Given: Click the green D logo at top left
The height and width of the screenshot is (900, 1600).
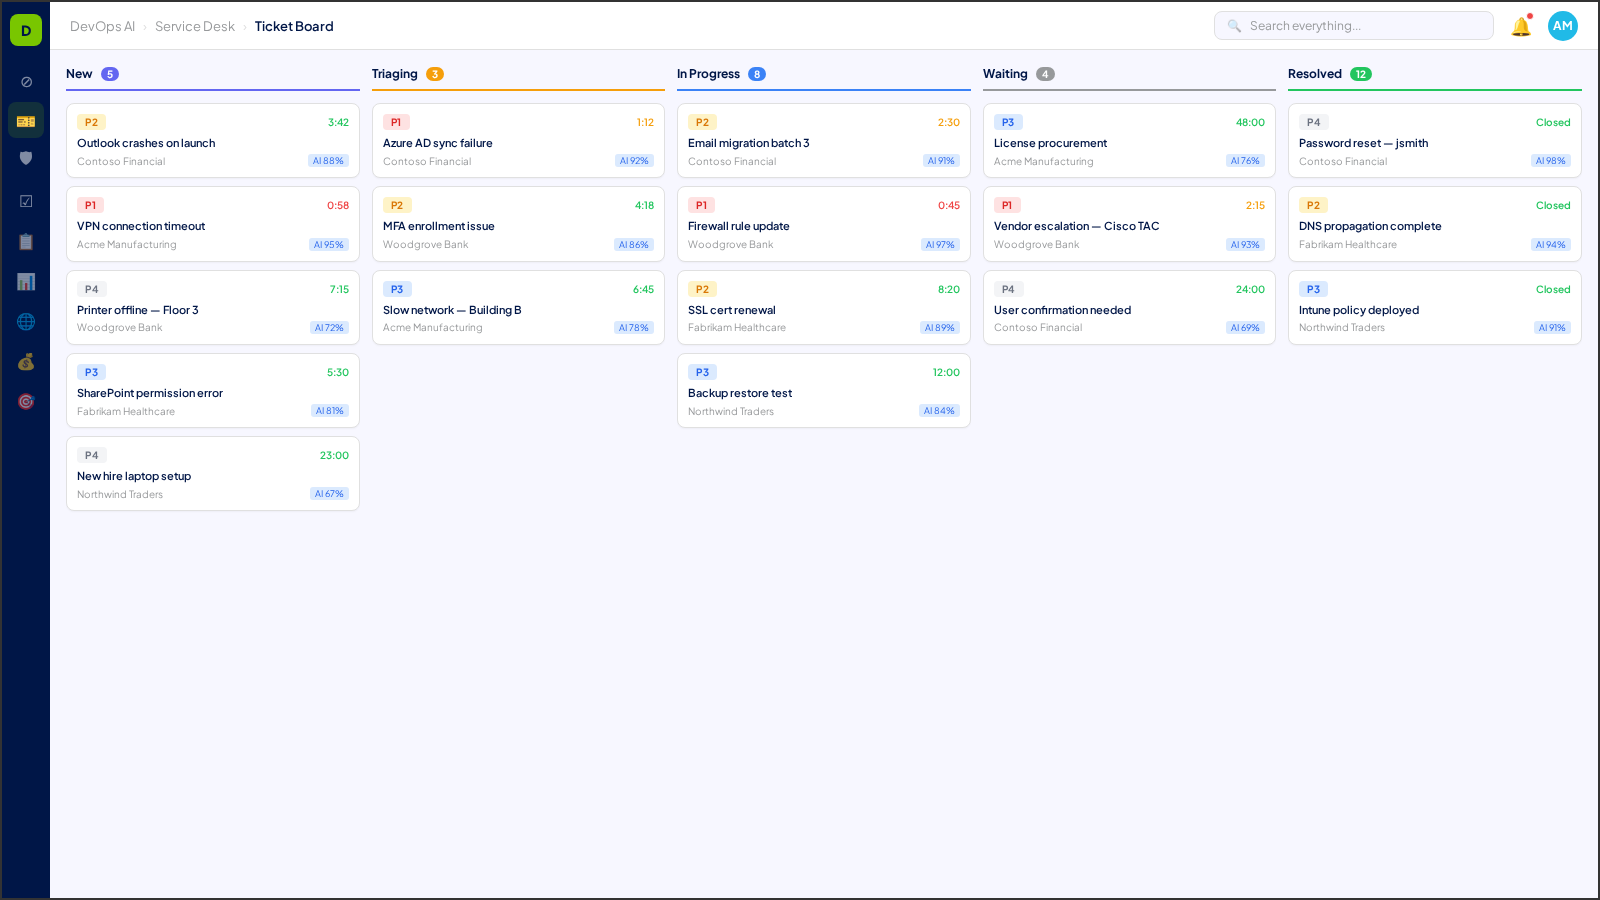Looking at the screenshot, I should tap(25, 29).
